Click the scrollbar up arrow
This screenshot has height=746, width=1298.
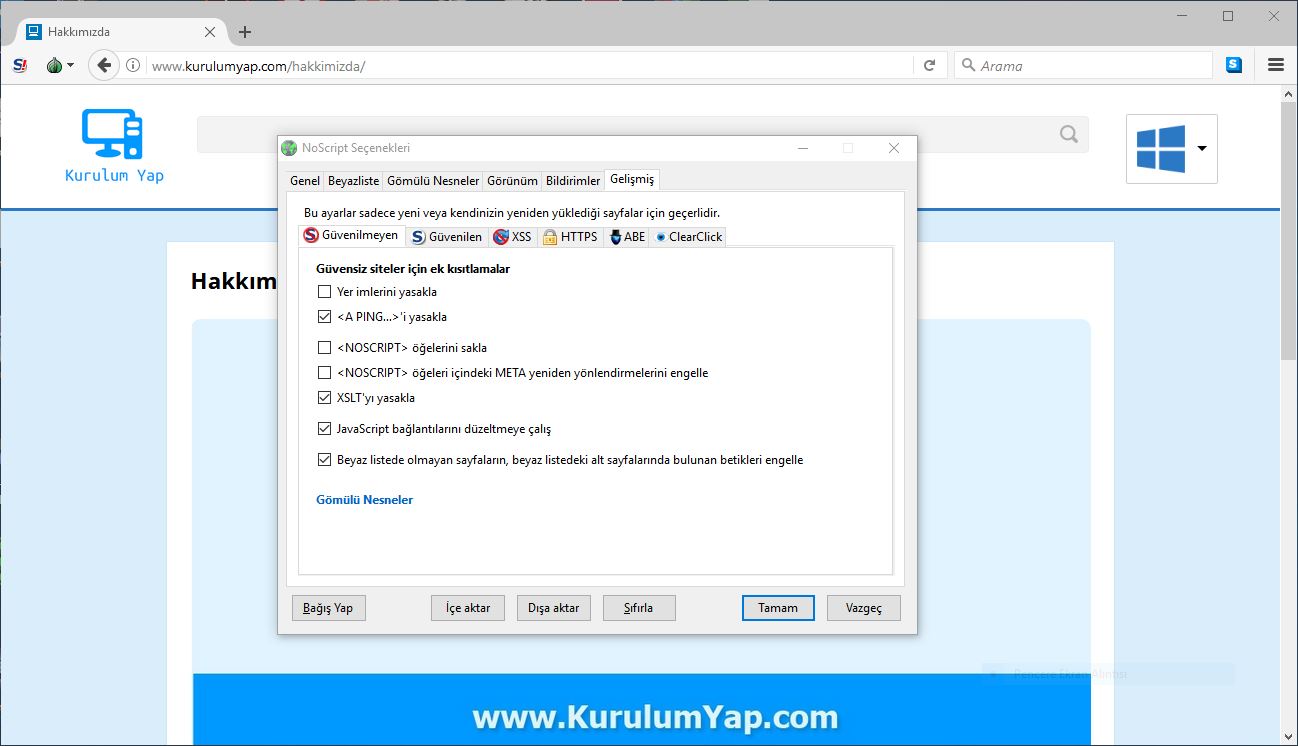tap(1289, 93)
